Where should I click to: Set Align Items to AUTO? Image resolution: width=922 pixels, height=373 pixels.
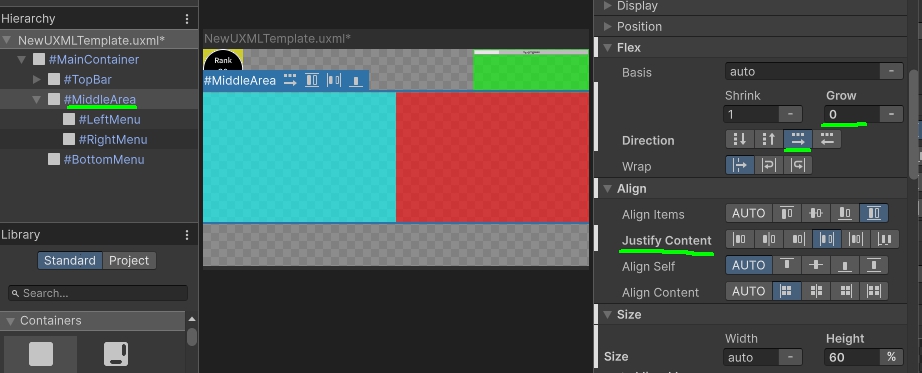749,213
